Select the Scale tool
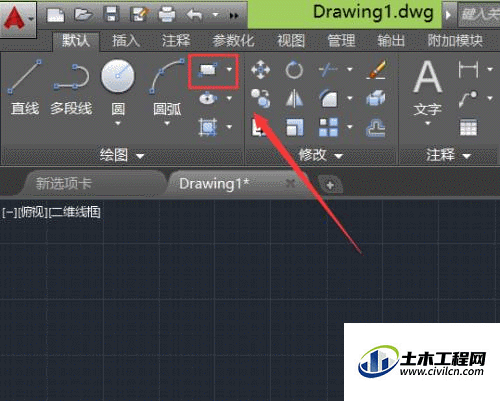 pos(295,127)
